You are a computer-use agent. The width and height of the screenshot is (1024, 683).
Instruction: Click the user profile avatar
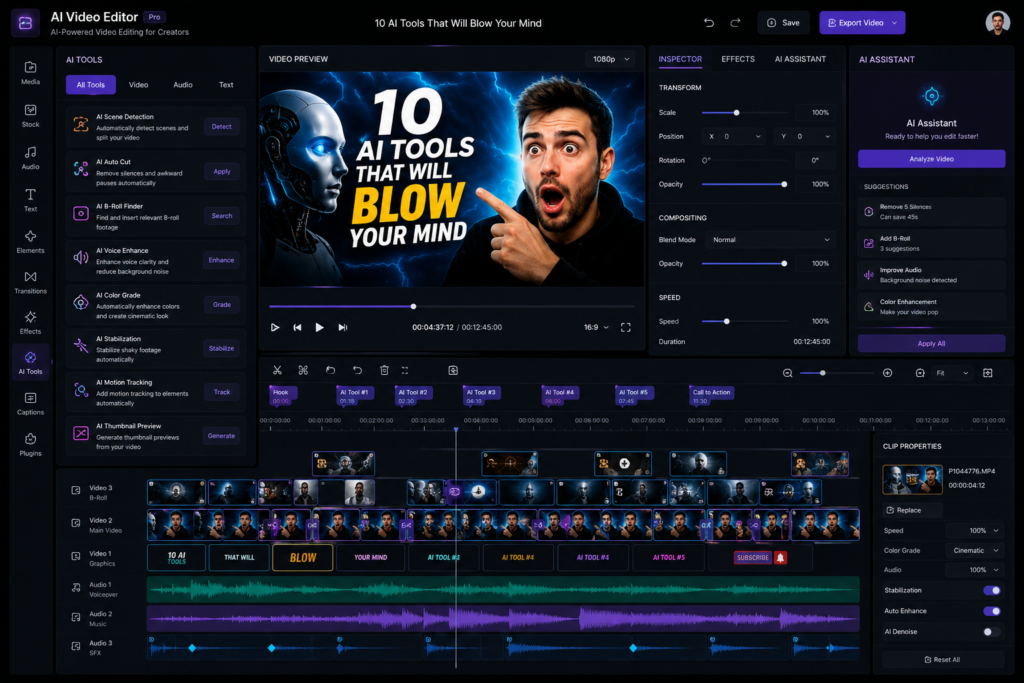pyautogui.click(x=997, y=23)
